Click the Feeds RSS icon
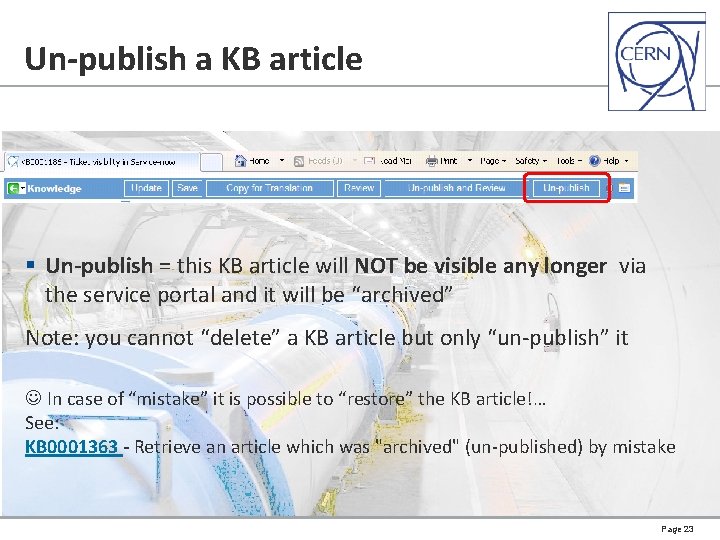 [299, 161]
